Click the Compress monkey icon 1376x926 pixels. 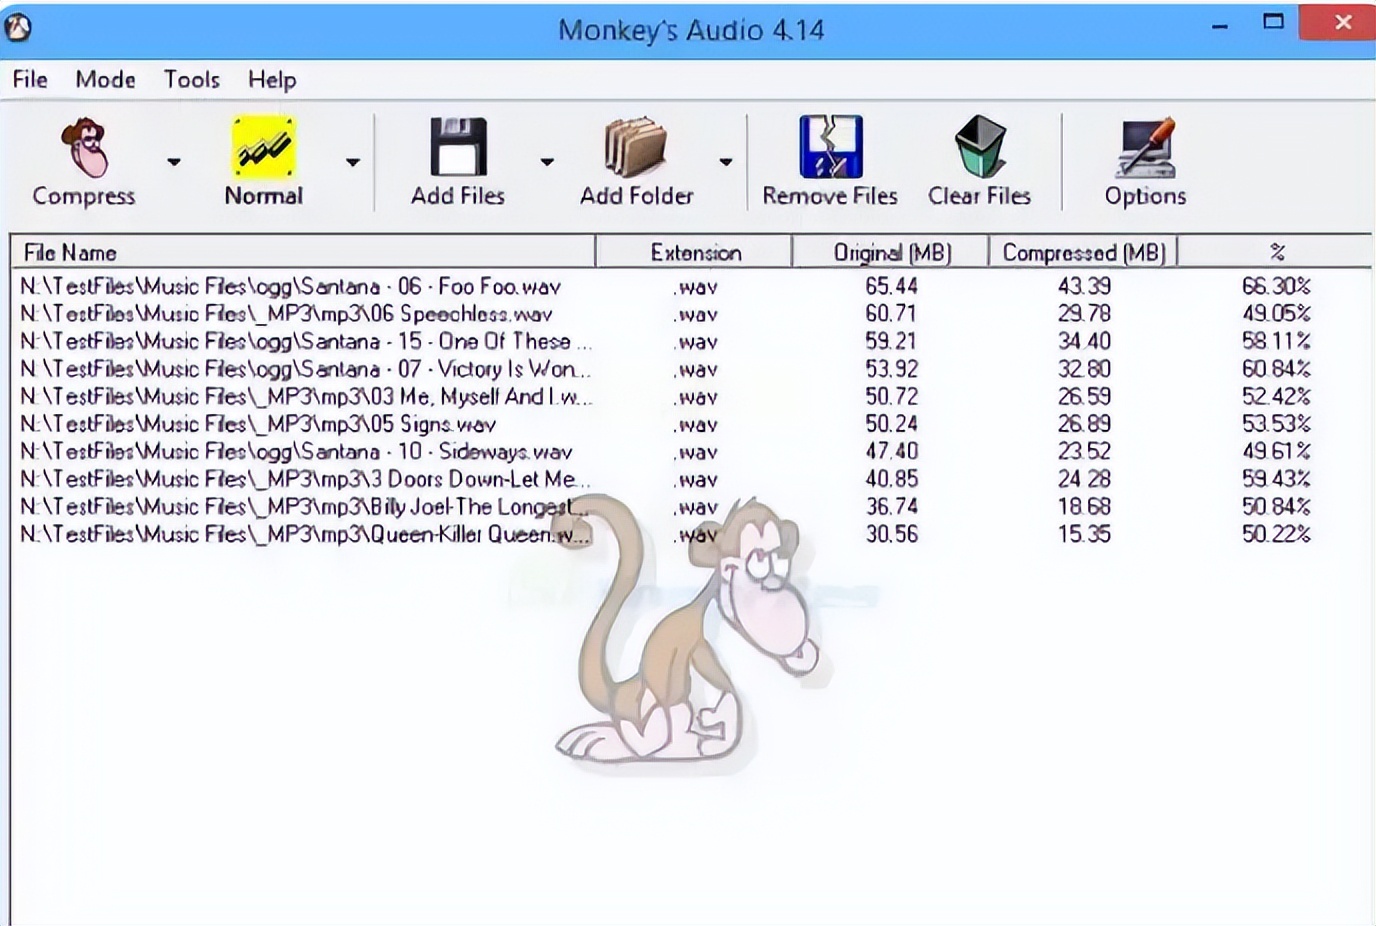84,148
